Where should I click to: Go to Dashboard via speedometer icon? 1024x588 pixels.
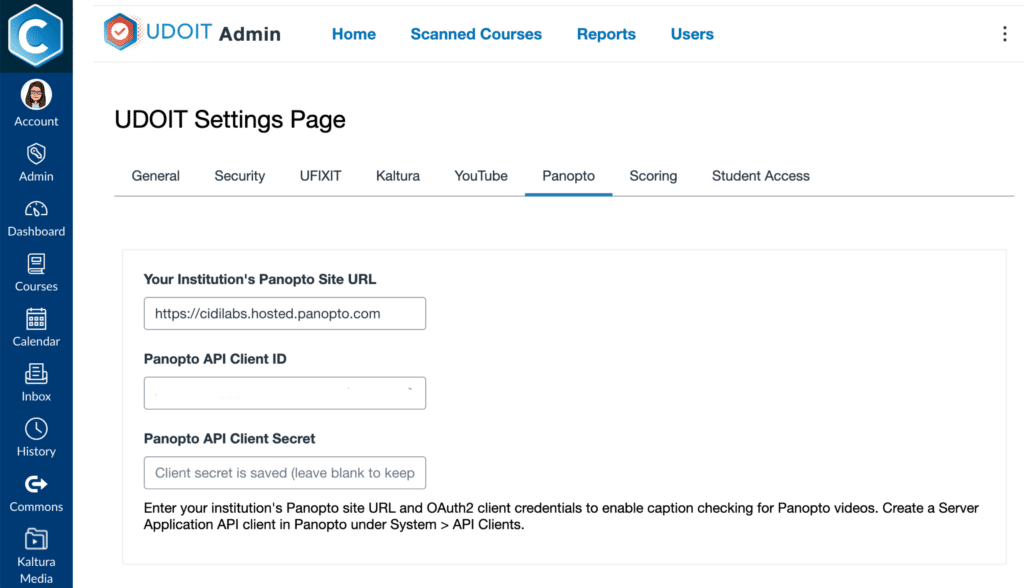coord(36,209)
